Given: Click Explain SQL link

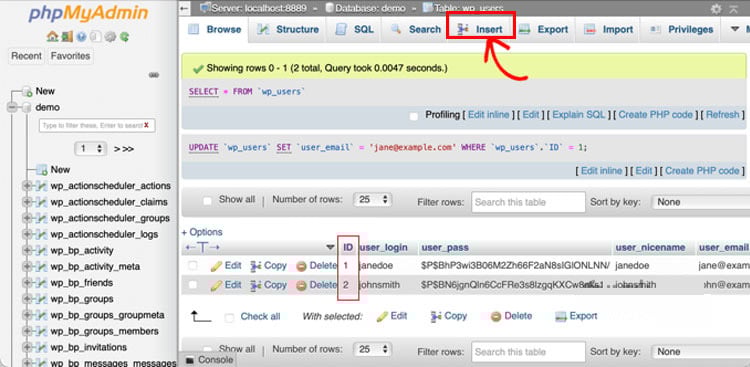Looking at the screenshot, I should (x=578, y=115).
